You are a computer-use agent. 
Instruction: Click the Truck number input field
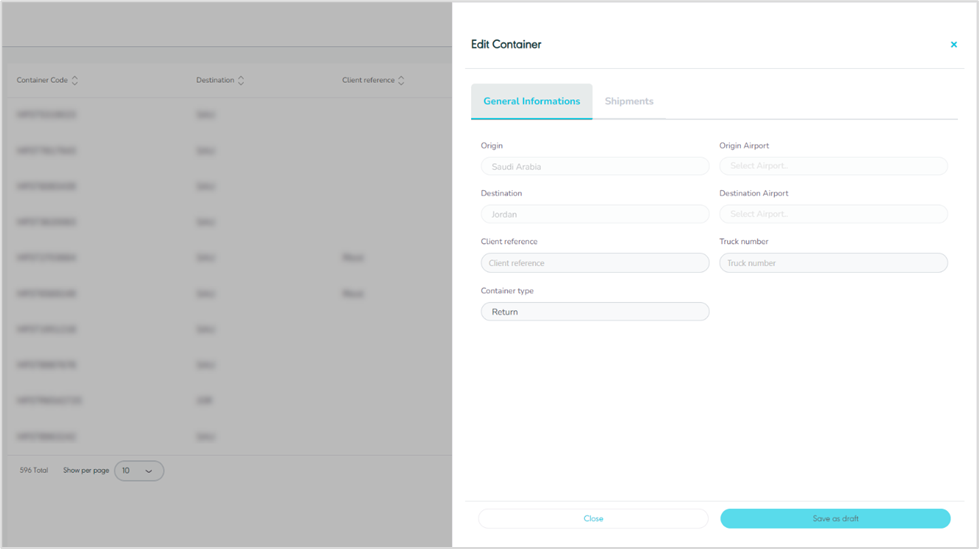click(x=832, y=263)
